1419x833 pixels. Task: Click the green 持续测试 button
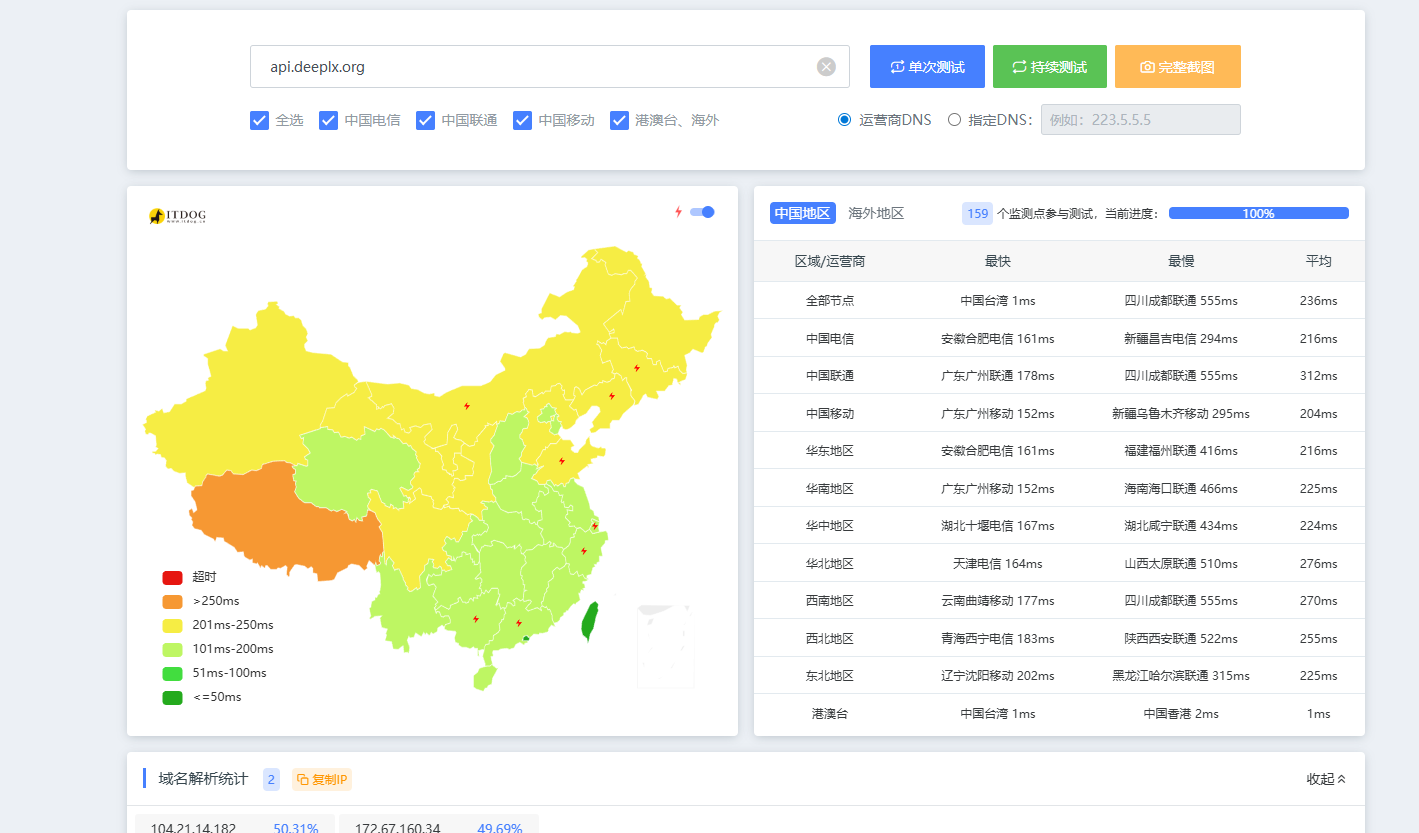click(1050, 67)
